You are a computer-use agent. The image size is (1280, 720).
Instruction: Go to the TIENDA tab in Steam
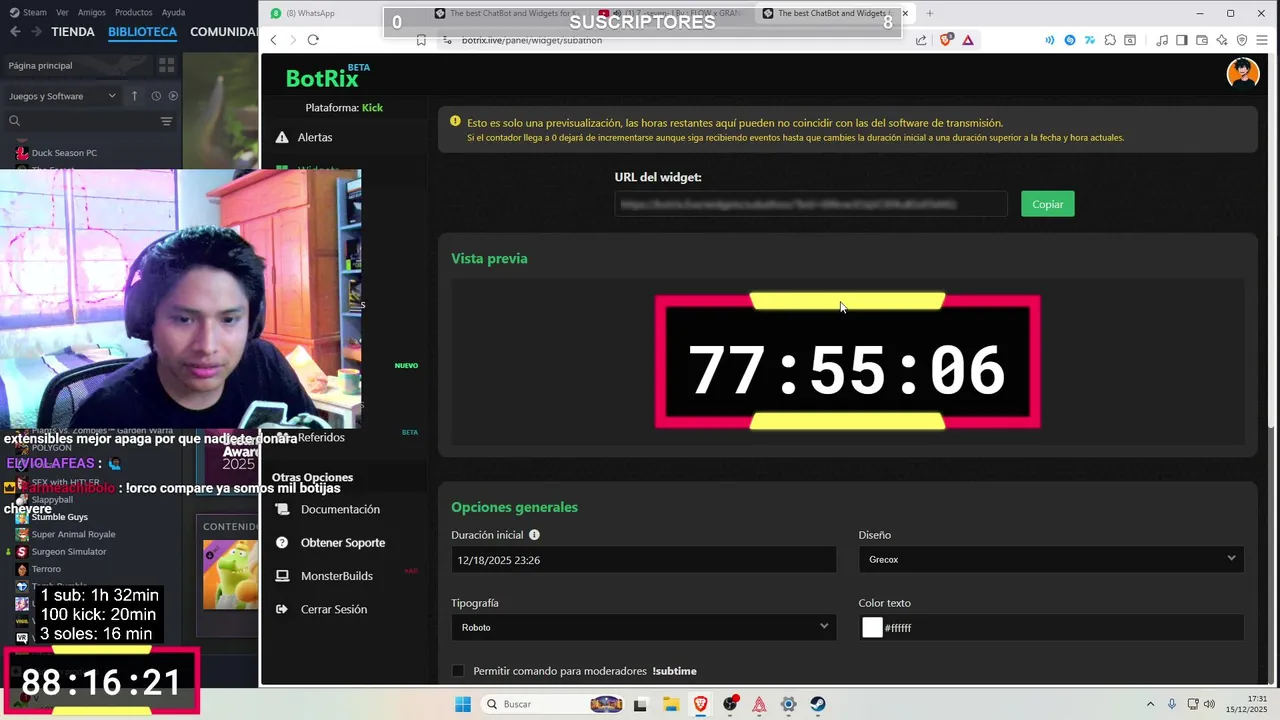tap(73, 32)
